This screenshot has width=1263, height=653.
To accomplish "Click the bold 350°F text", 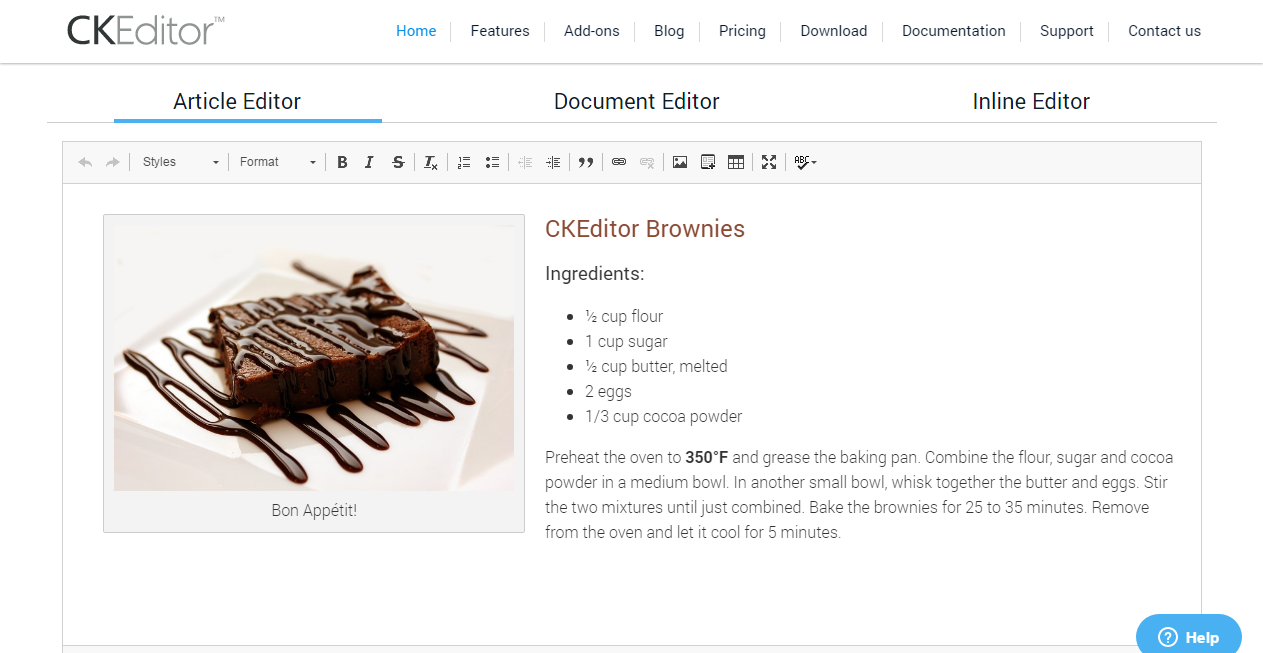I will point(707,457).
